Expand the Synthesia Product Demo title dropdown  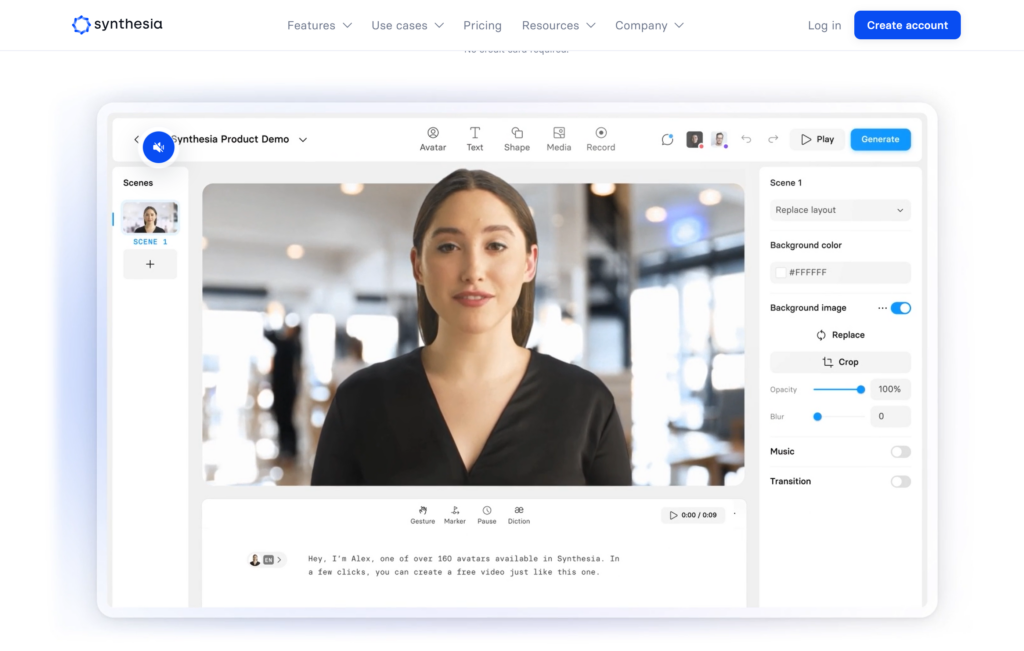coord(303,140)
